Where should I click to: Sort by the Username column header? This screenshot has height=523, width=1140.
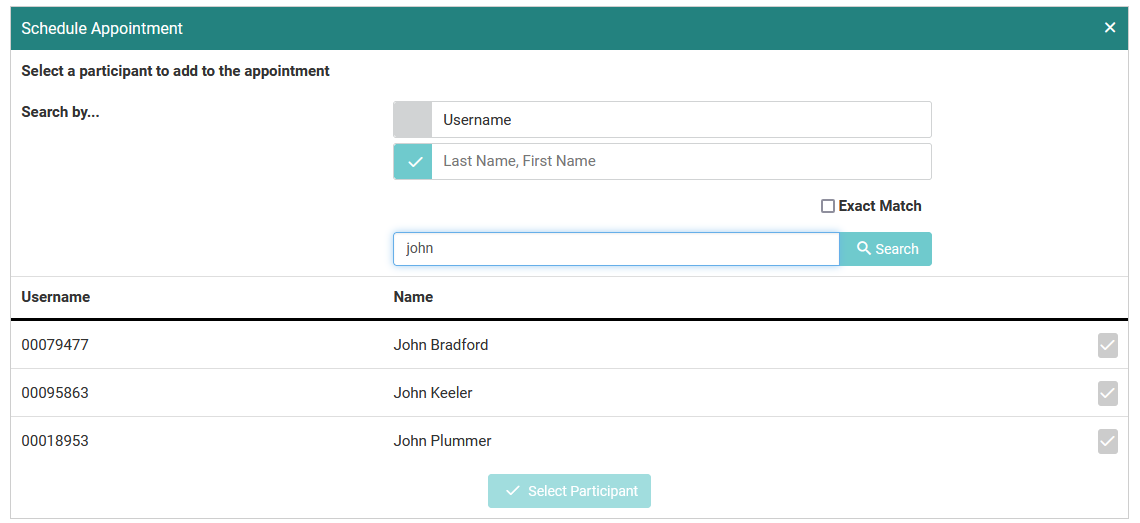pyautogui.click(x=56, y=297)
